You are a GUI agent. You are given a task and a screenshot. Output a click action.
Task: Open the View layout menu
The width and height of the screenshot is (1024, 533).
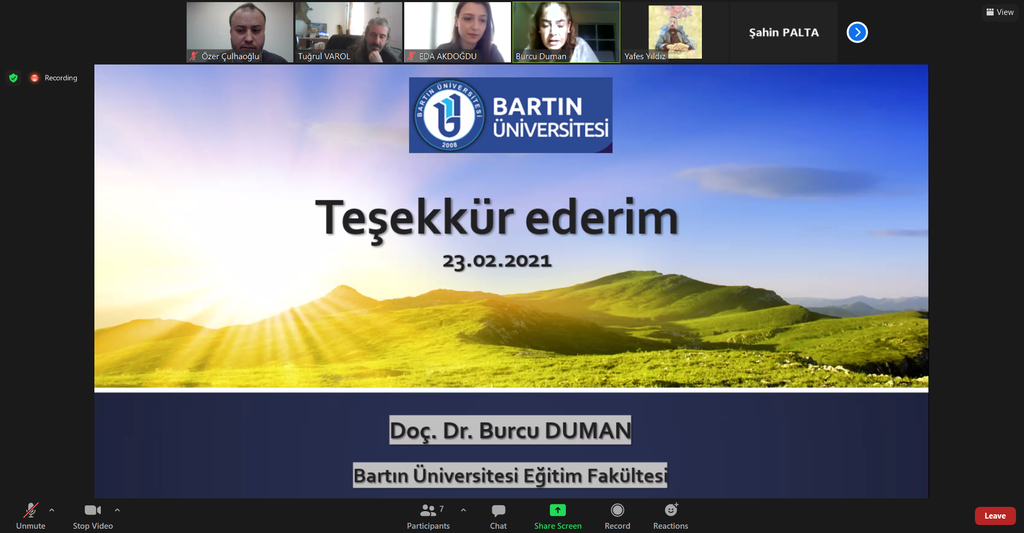tap(999, 12)
